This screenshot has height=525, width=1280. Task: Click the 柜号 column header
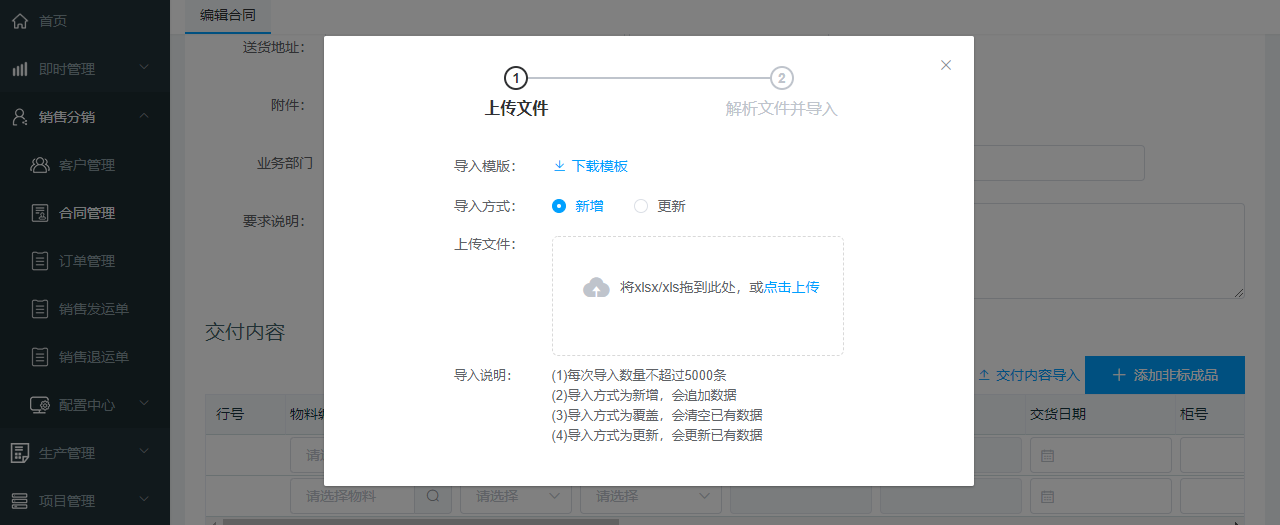pyautogui.click(x=1196, y=414)
